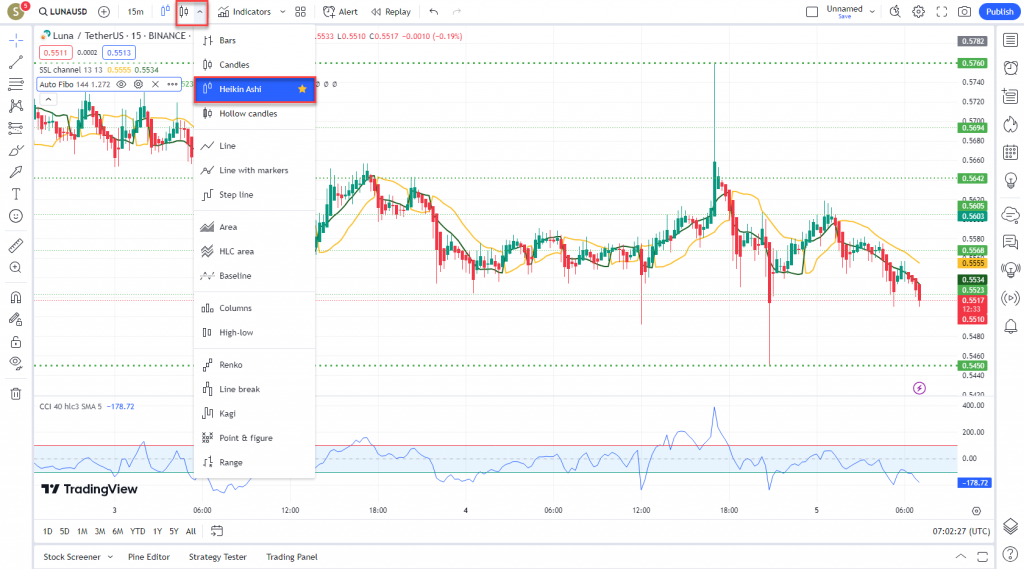
Task: Open the Strategy Tester tab
Action: pyautogui.click(x=217, y=557)
